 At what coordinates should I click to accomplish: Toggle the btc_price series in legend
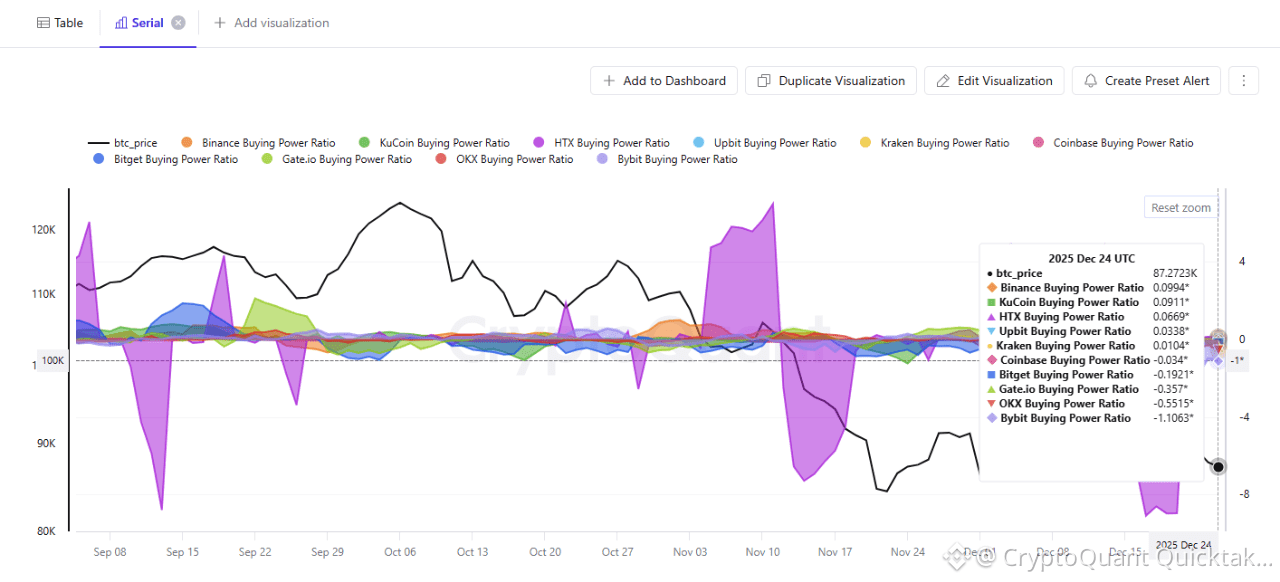[123, 143]
